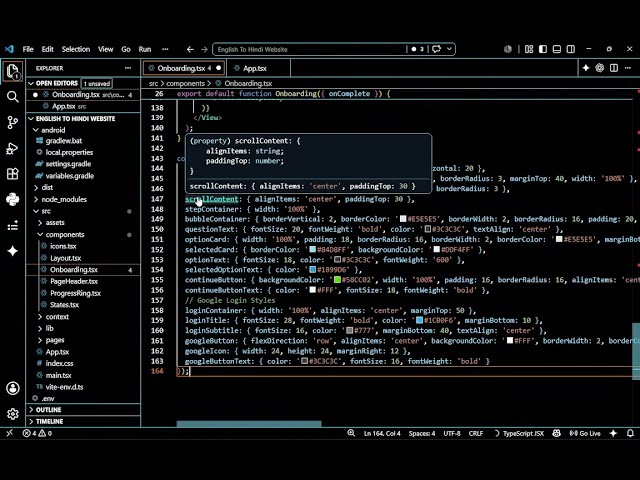The width and height of the screenshot is (640, 480).
Task: Click the notifications bell in status bar
Action: [630, 433]
